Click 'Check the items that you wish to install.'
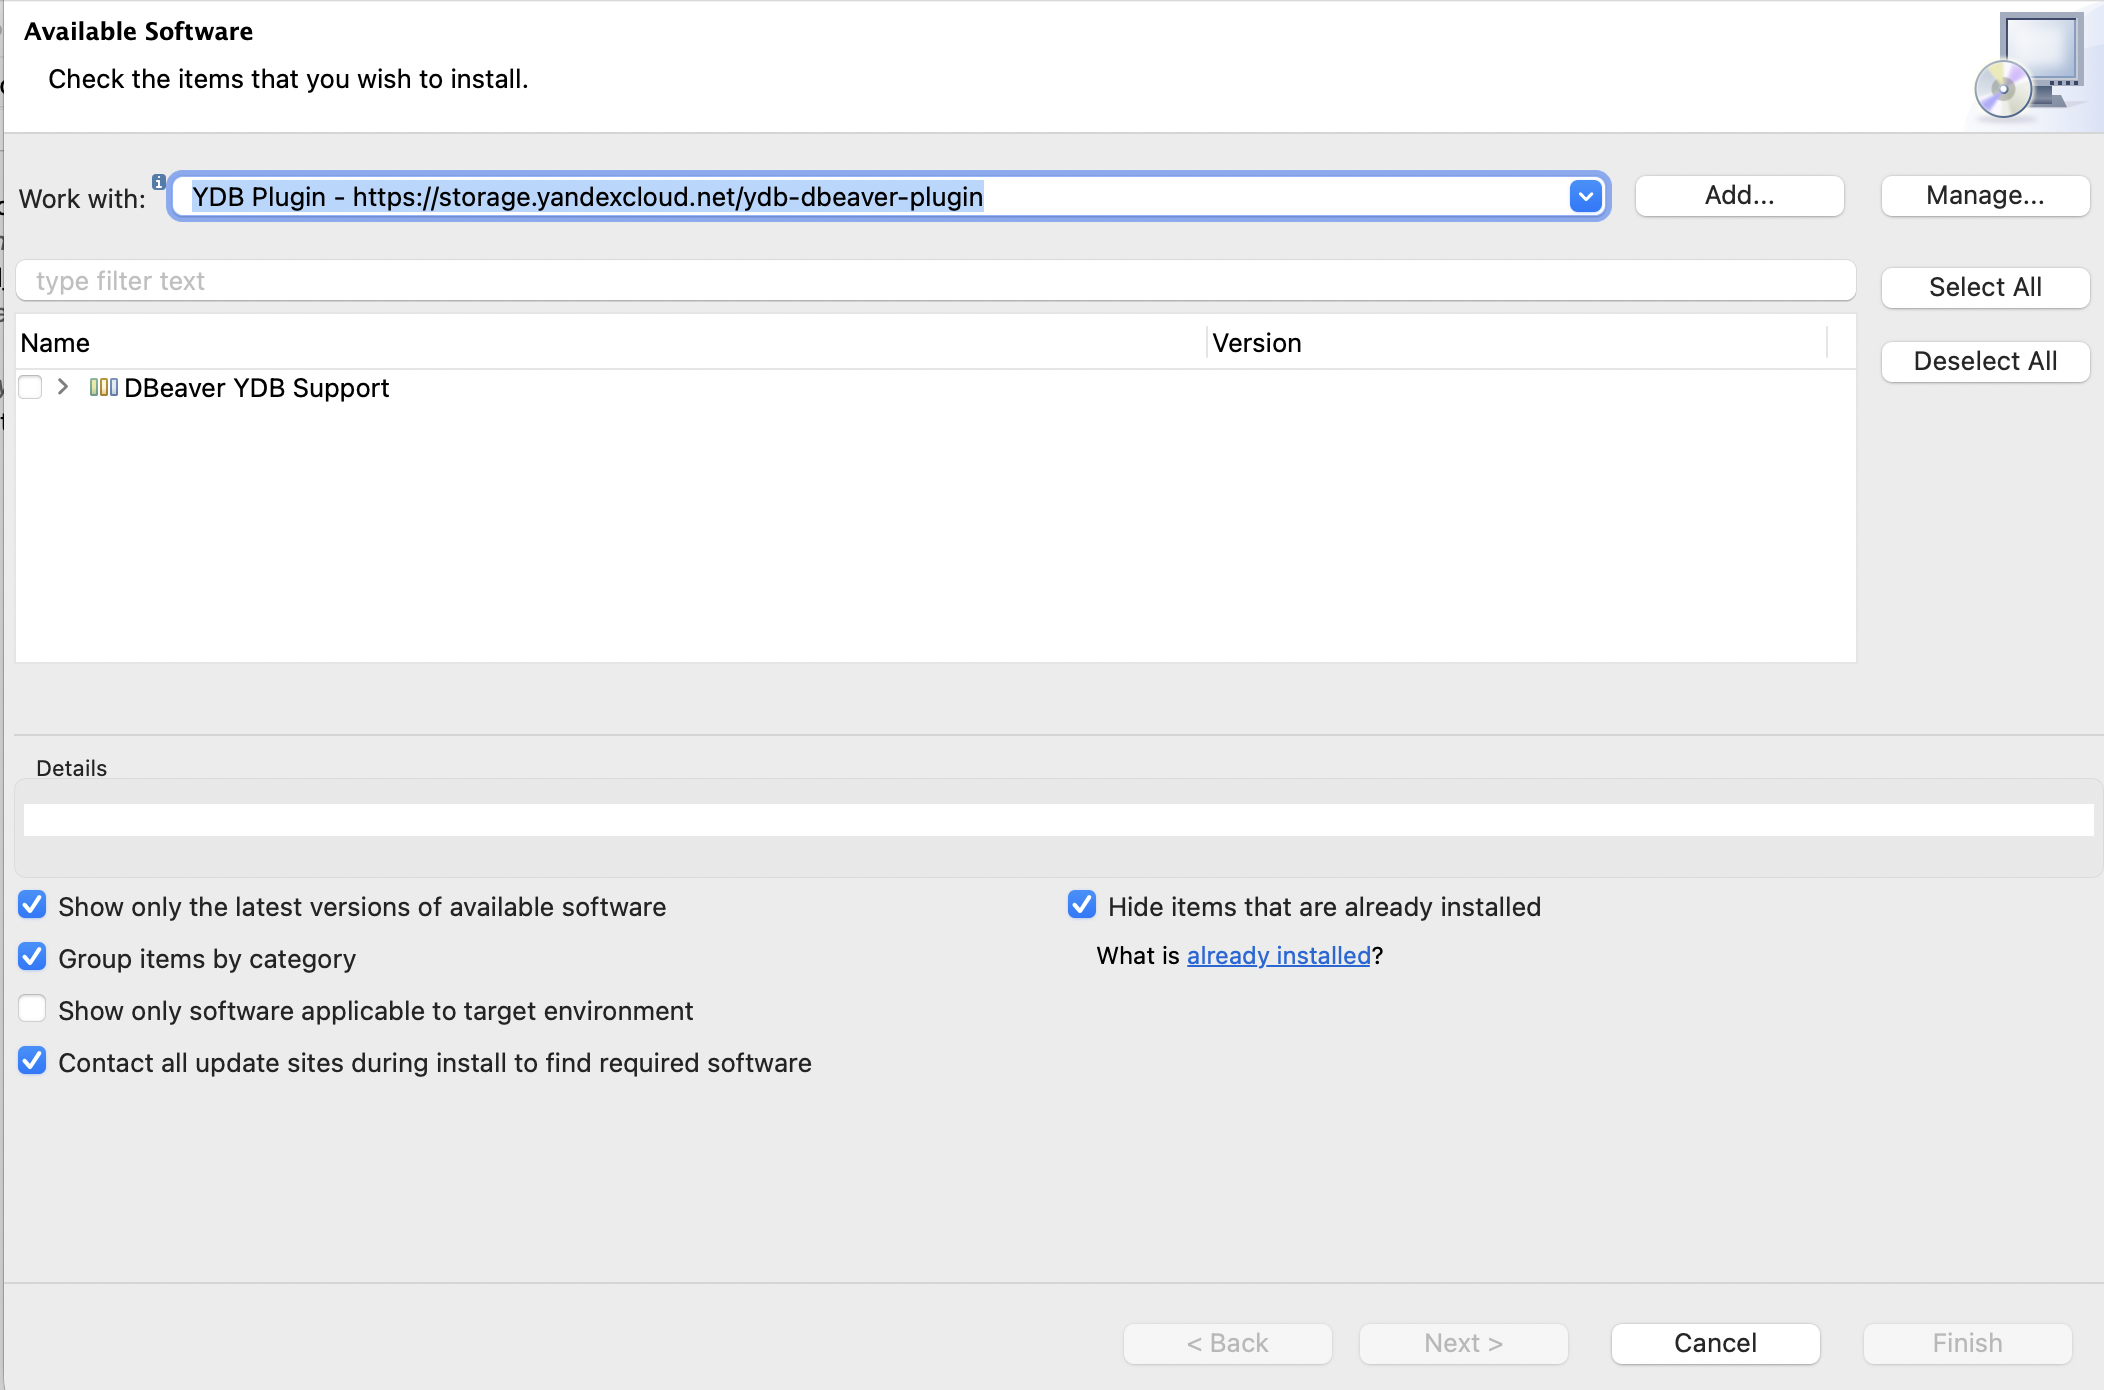2104x1390 pixels. coord(288,79)
